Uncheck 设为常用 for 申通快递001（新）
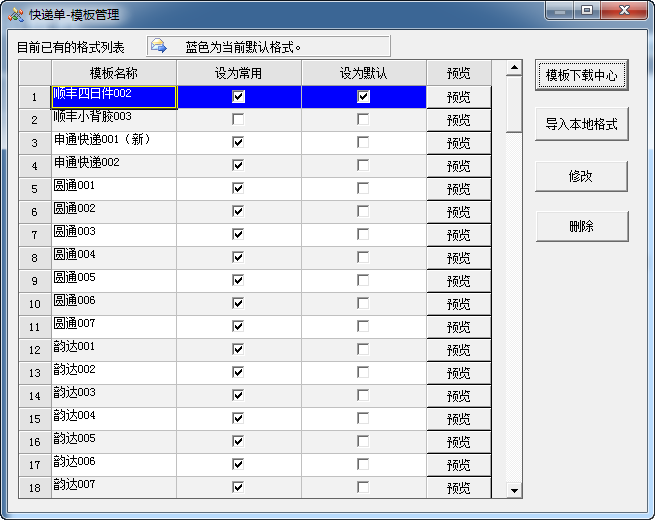This screenshot has height=520, width=655. click(x=238, y=142)
